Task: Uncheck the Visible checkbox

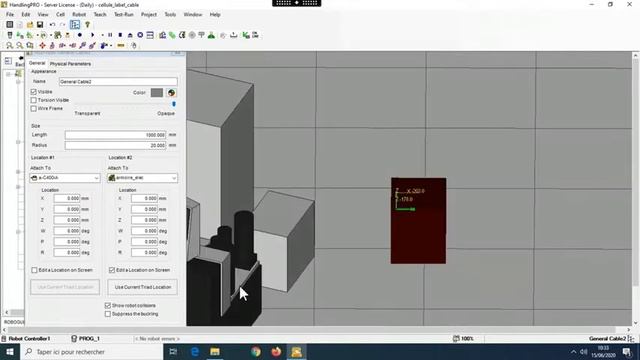Action: 33,92
